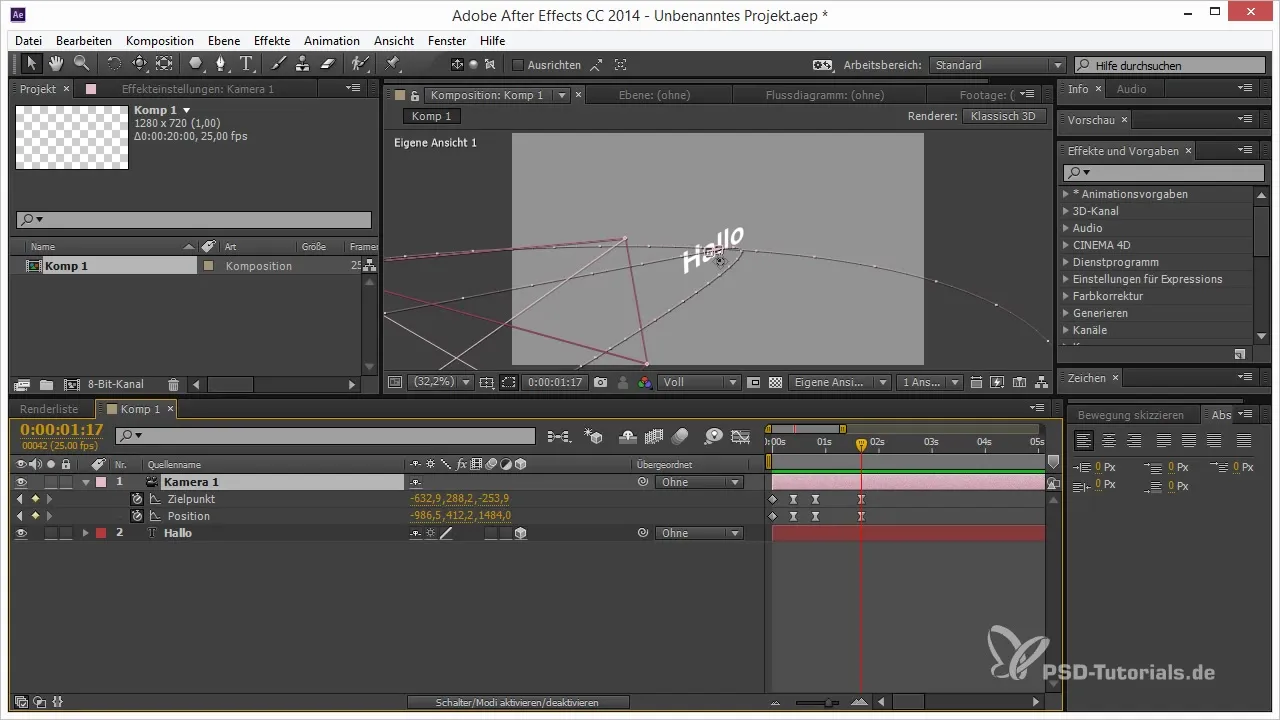Open the Übergeordnet dropdown for Kamera 1
Viewport: 1280px width, 720px height.
[x=699, y=482]
